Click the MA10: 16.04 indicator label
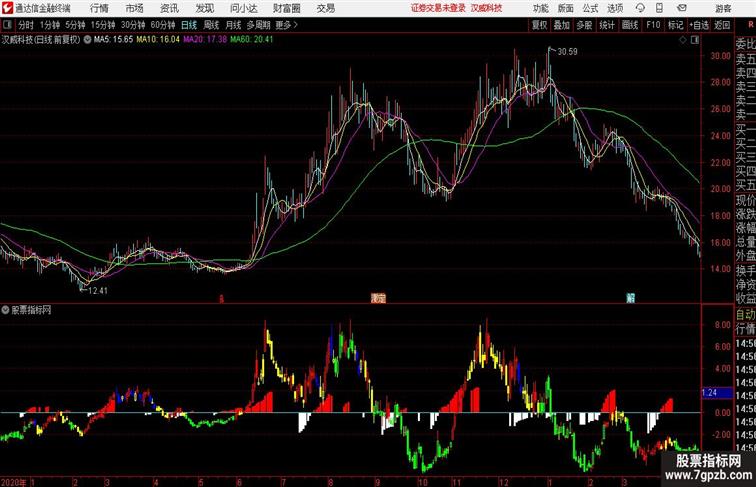The width and height of the screenshot is (756, 487). pos(158,40)
